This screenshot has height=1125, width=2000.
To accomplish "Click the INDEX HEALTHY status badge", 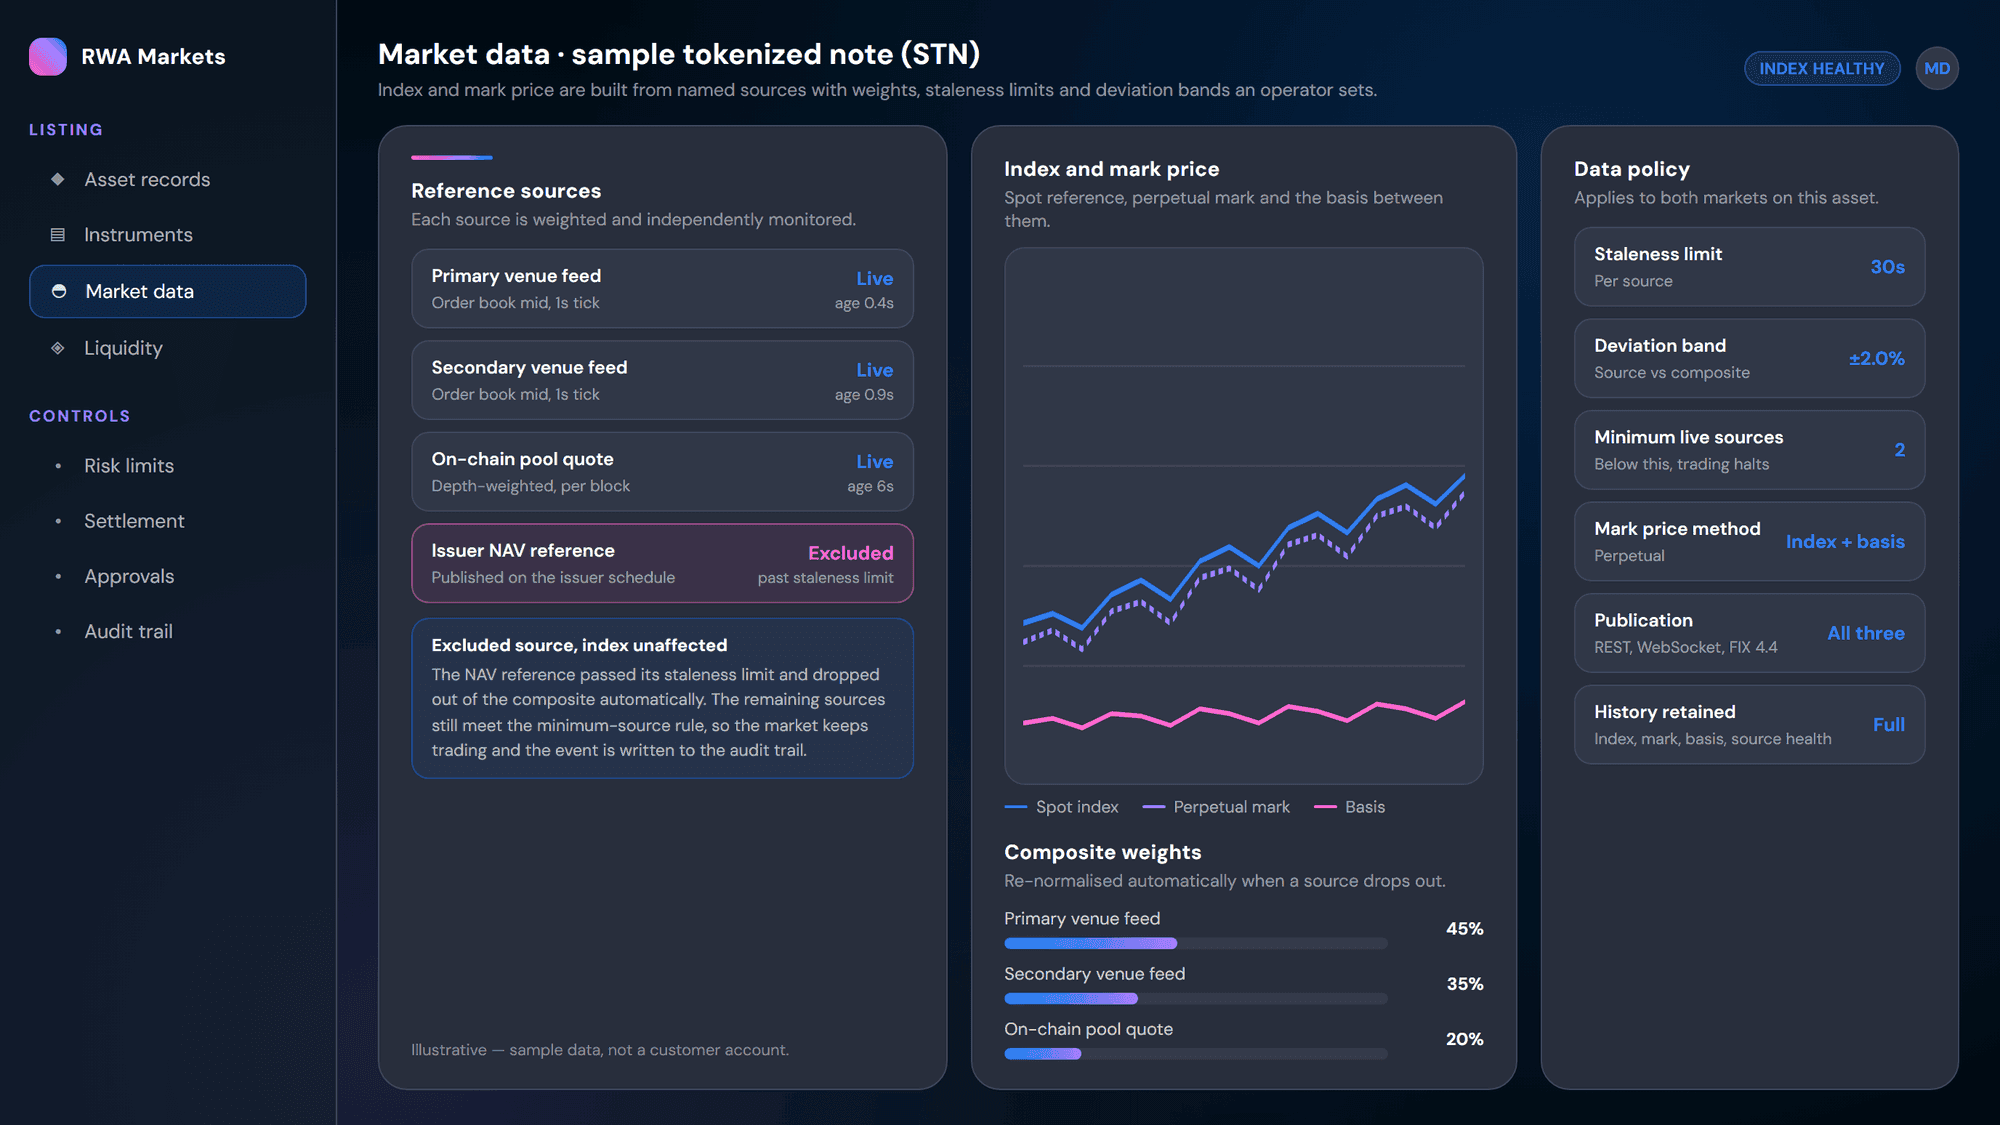I will pyautogui.click(x=1821, y=68).
